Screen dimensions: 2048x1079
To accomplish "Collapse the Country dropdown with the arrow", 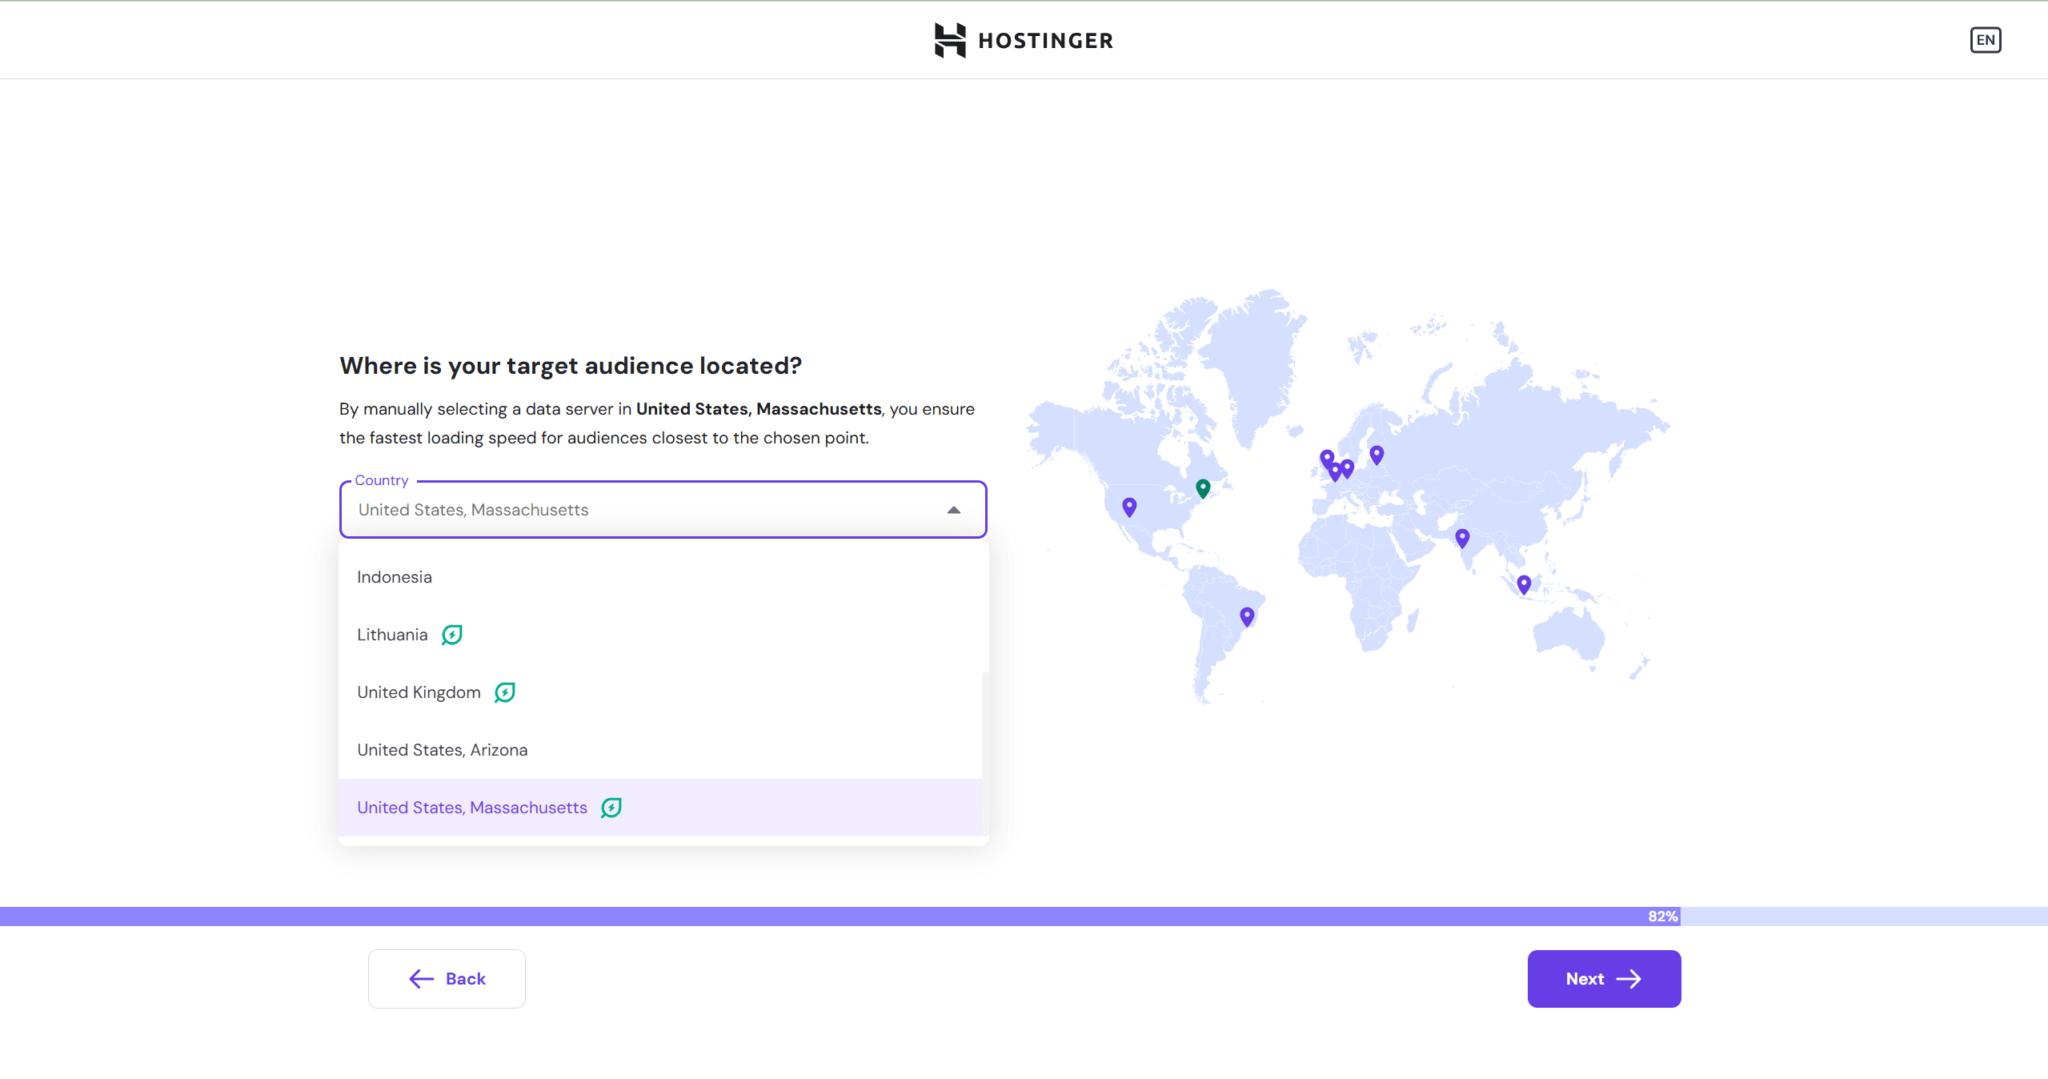I will 954,510.
